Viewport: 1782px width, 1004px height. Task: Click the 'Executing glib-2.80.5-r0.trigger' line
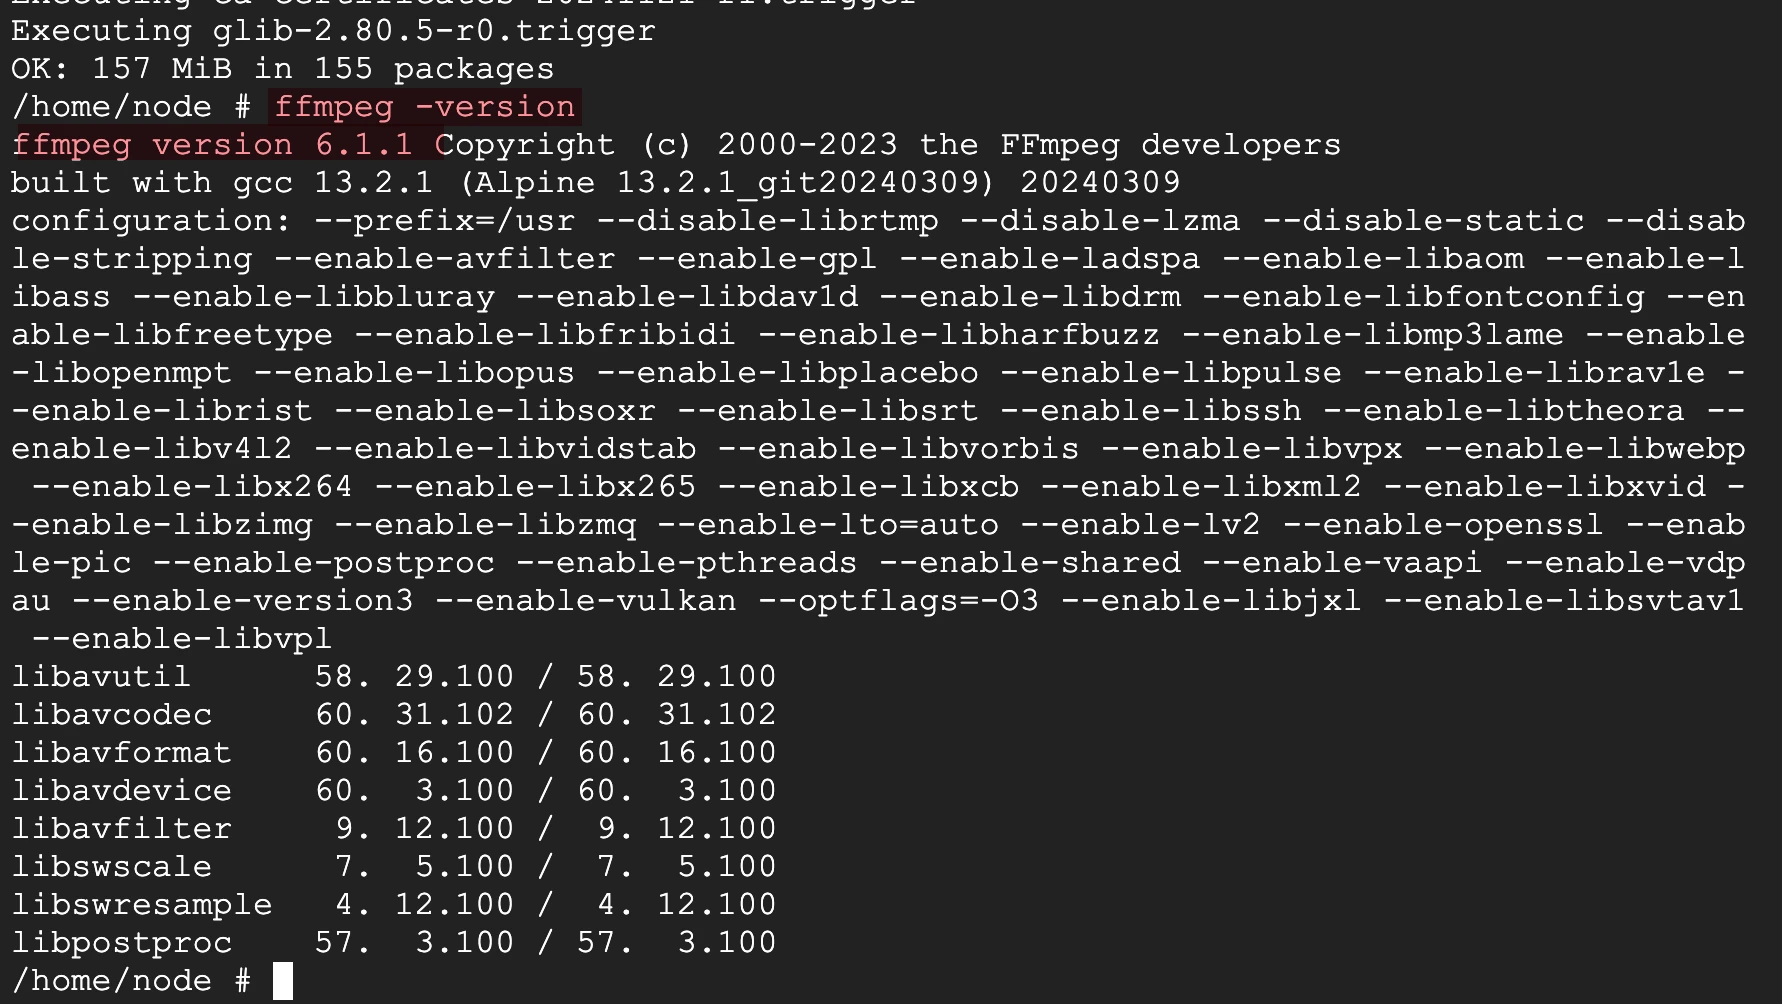[x=333, y=31]
